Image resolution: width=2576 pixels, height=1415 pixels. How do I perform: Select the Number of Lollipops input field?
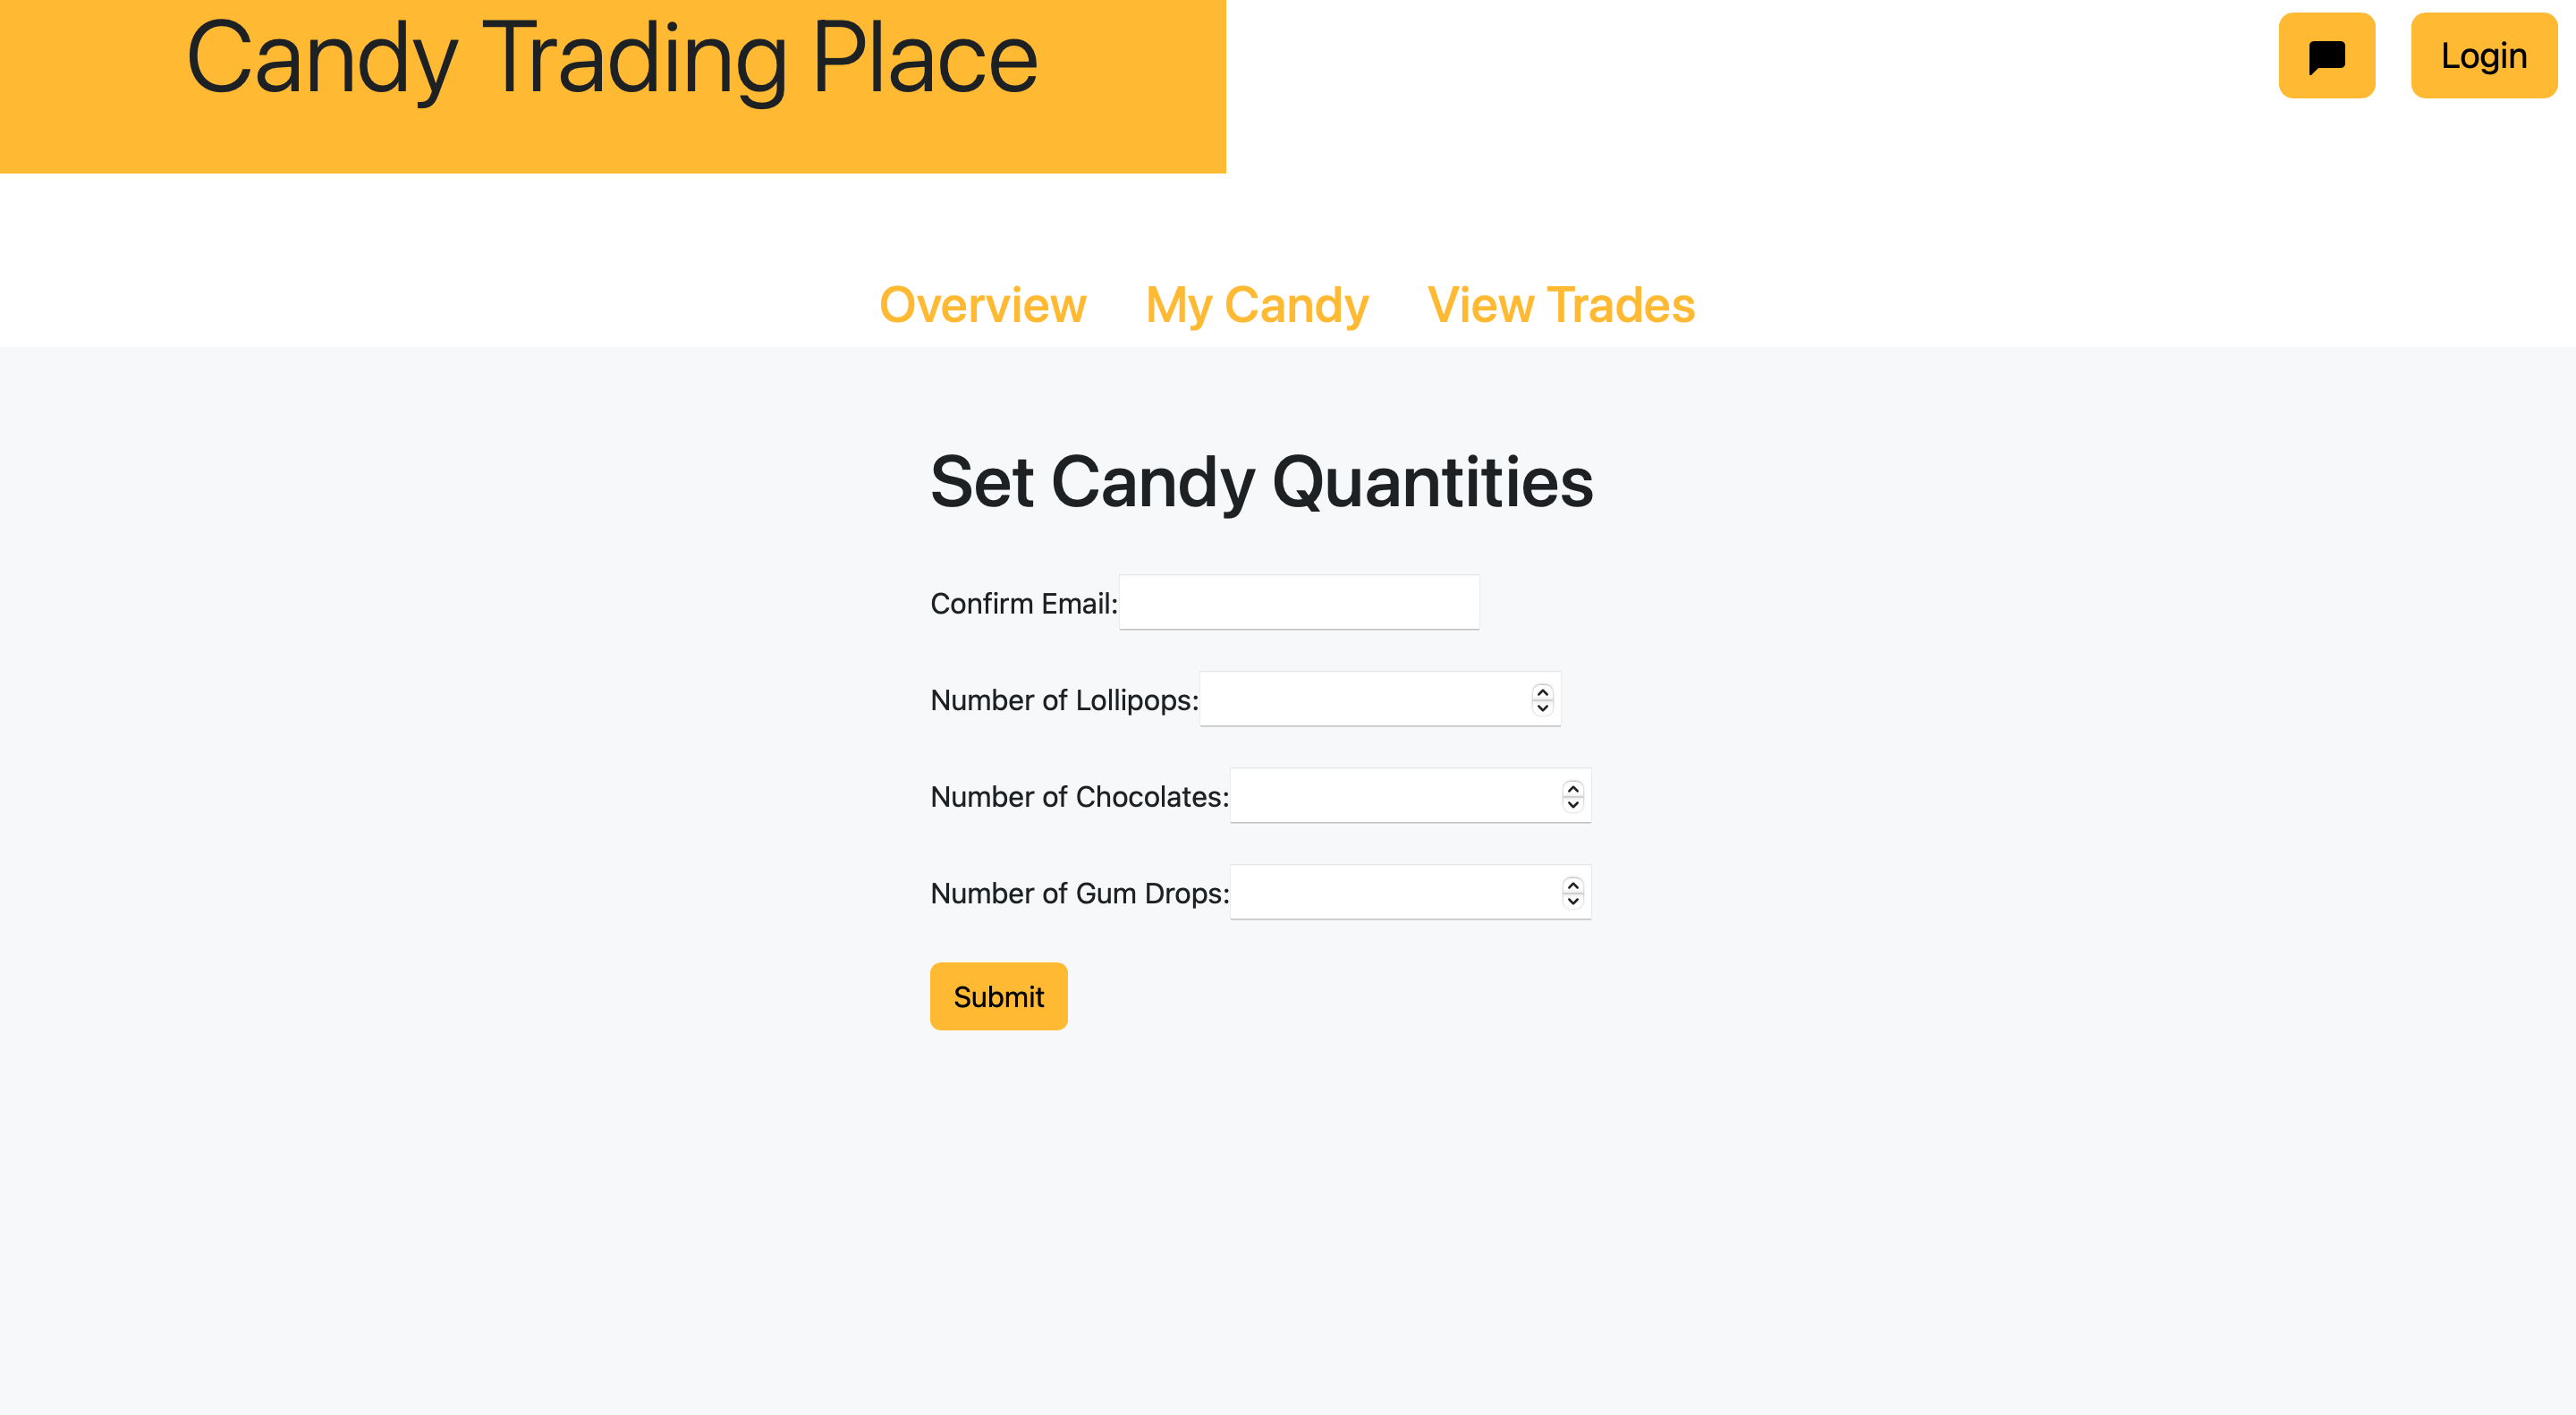1360,698
